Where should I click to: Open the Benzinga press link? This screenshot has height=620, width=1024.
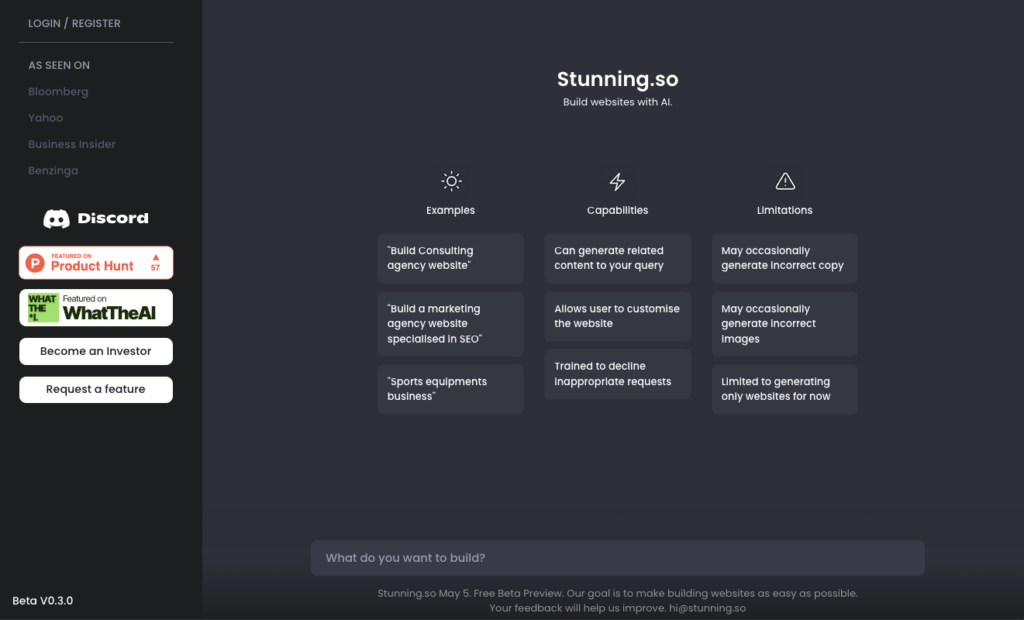click(53, 171)
